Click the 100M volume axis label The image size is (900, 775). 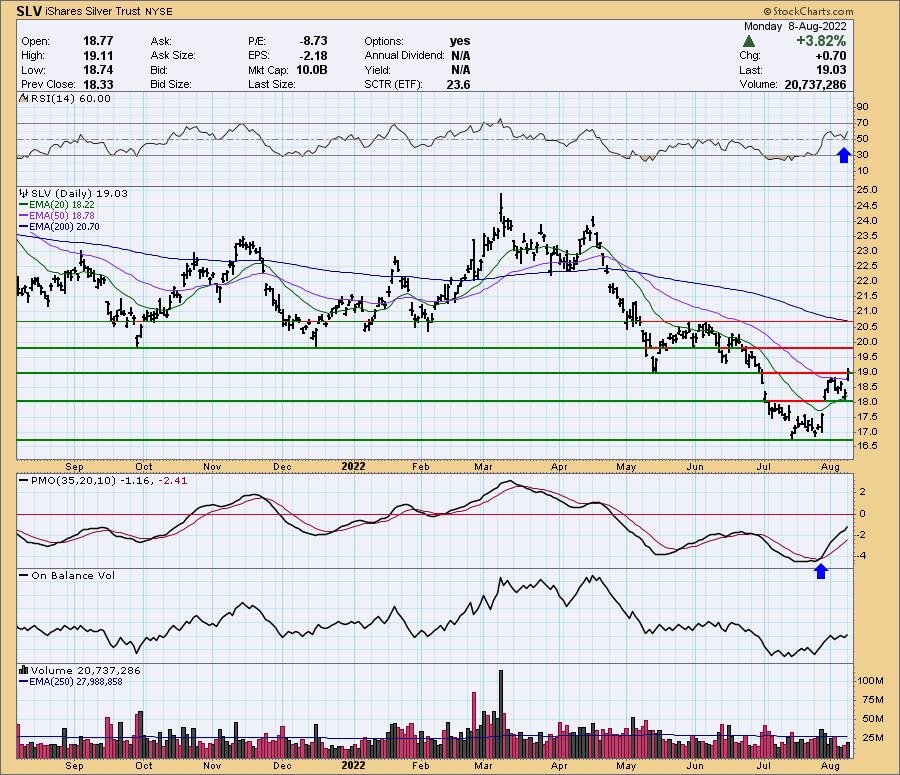click(870, 681)
